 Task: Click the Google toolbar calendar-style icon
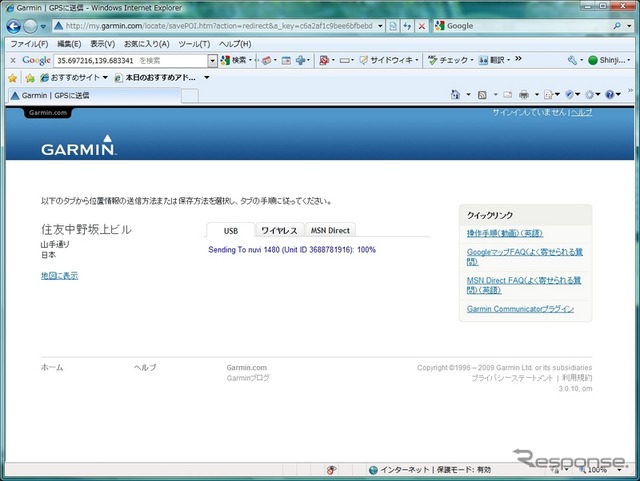tap(286, 60)
